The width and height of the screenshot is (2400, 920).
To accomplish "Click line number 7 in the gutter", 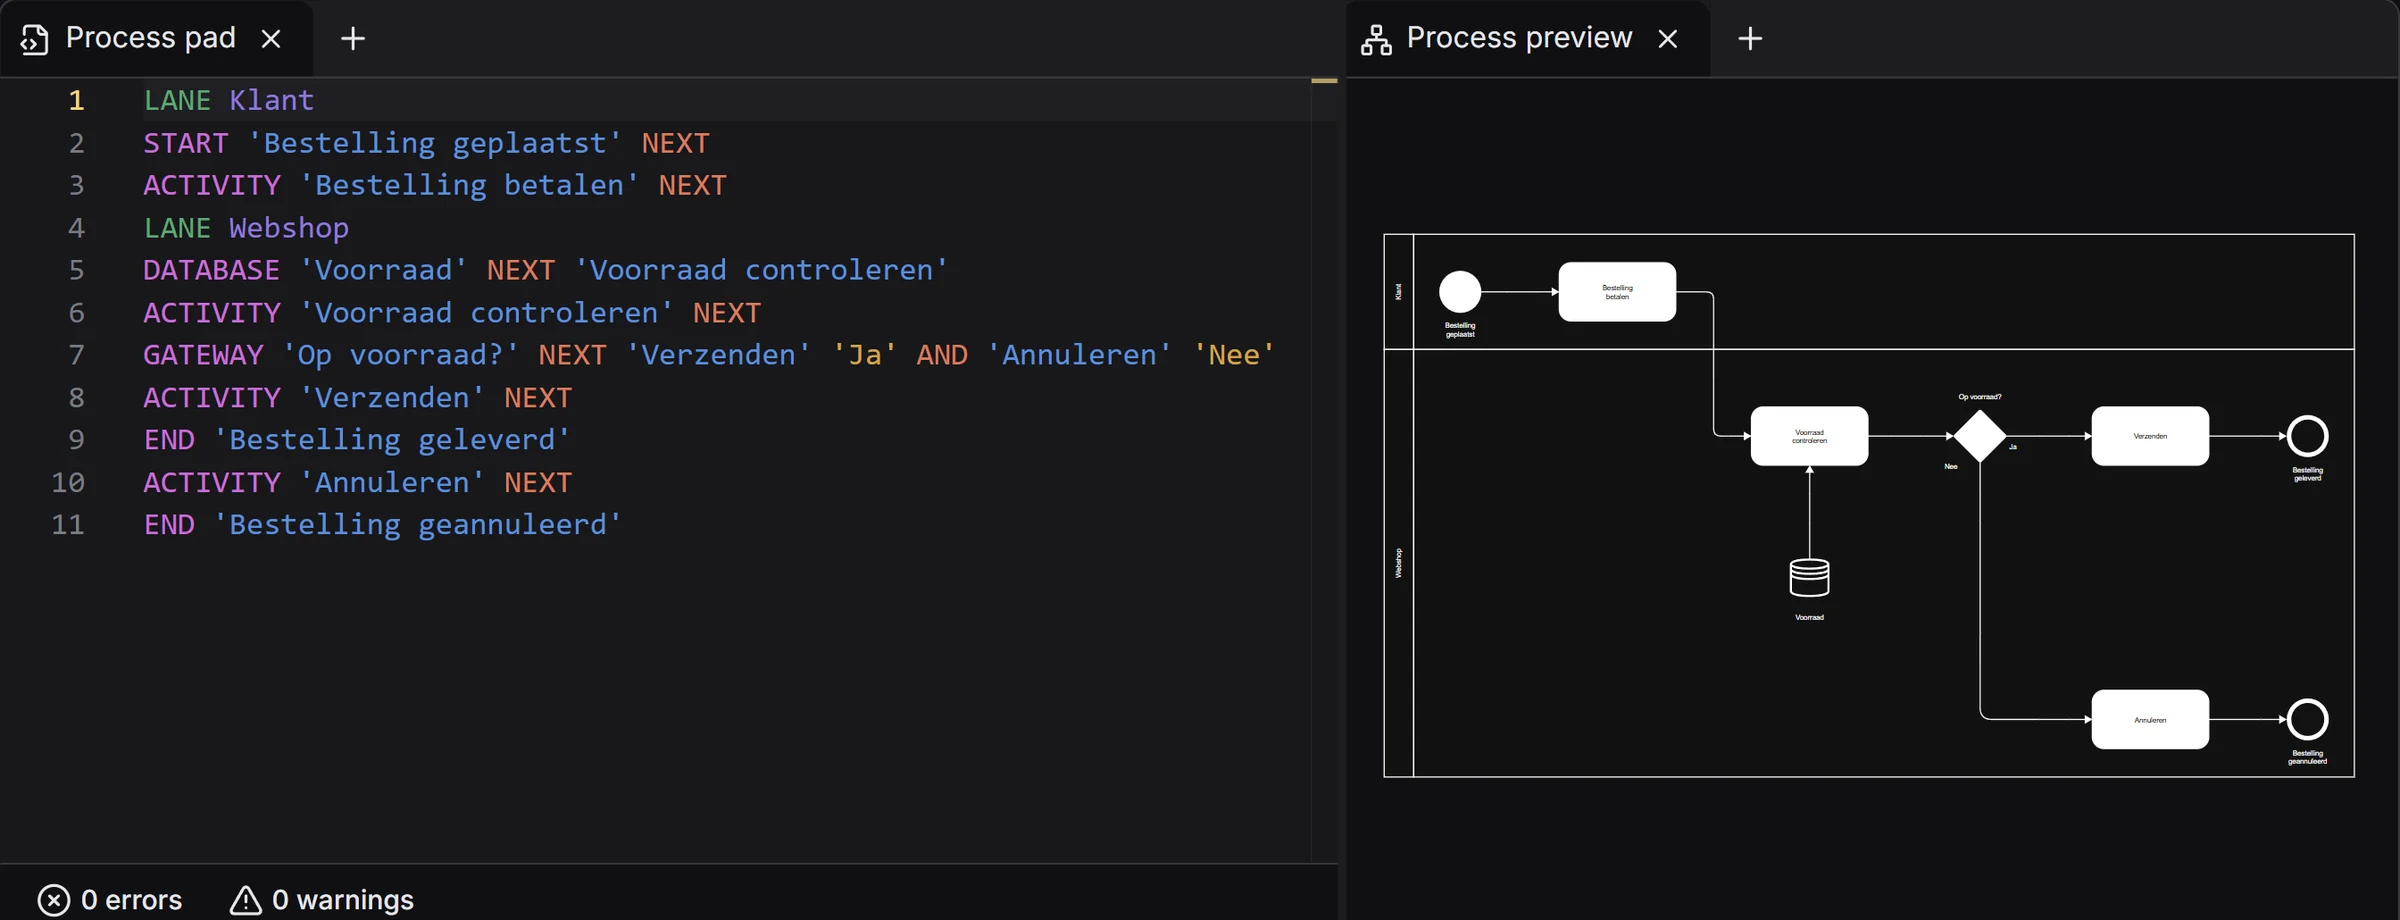I will pyautogui.click(x=77, y=355).
